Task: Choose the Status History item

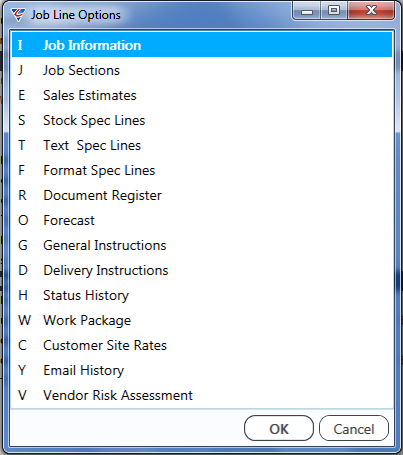Action: pyautogui.click(x=202, y=295)
